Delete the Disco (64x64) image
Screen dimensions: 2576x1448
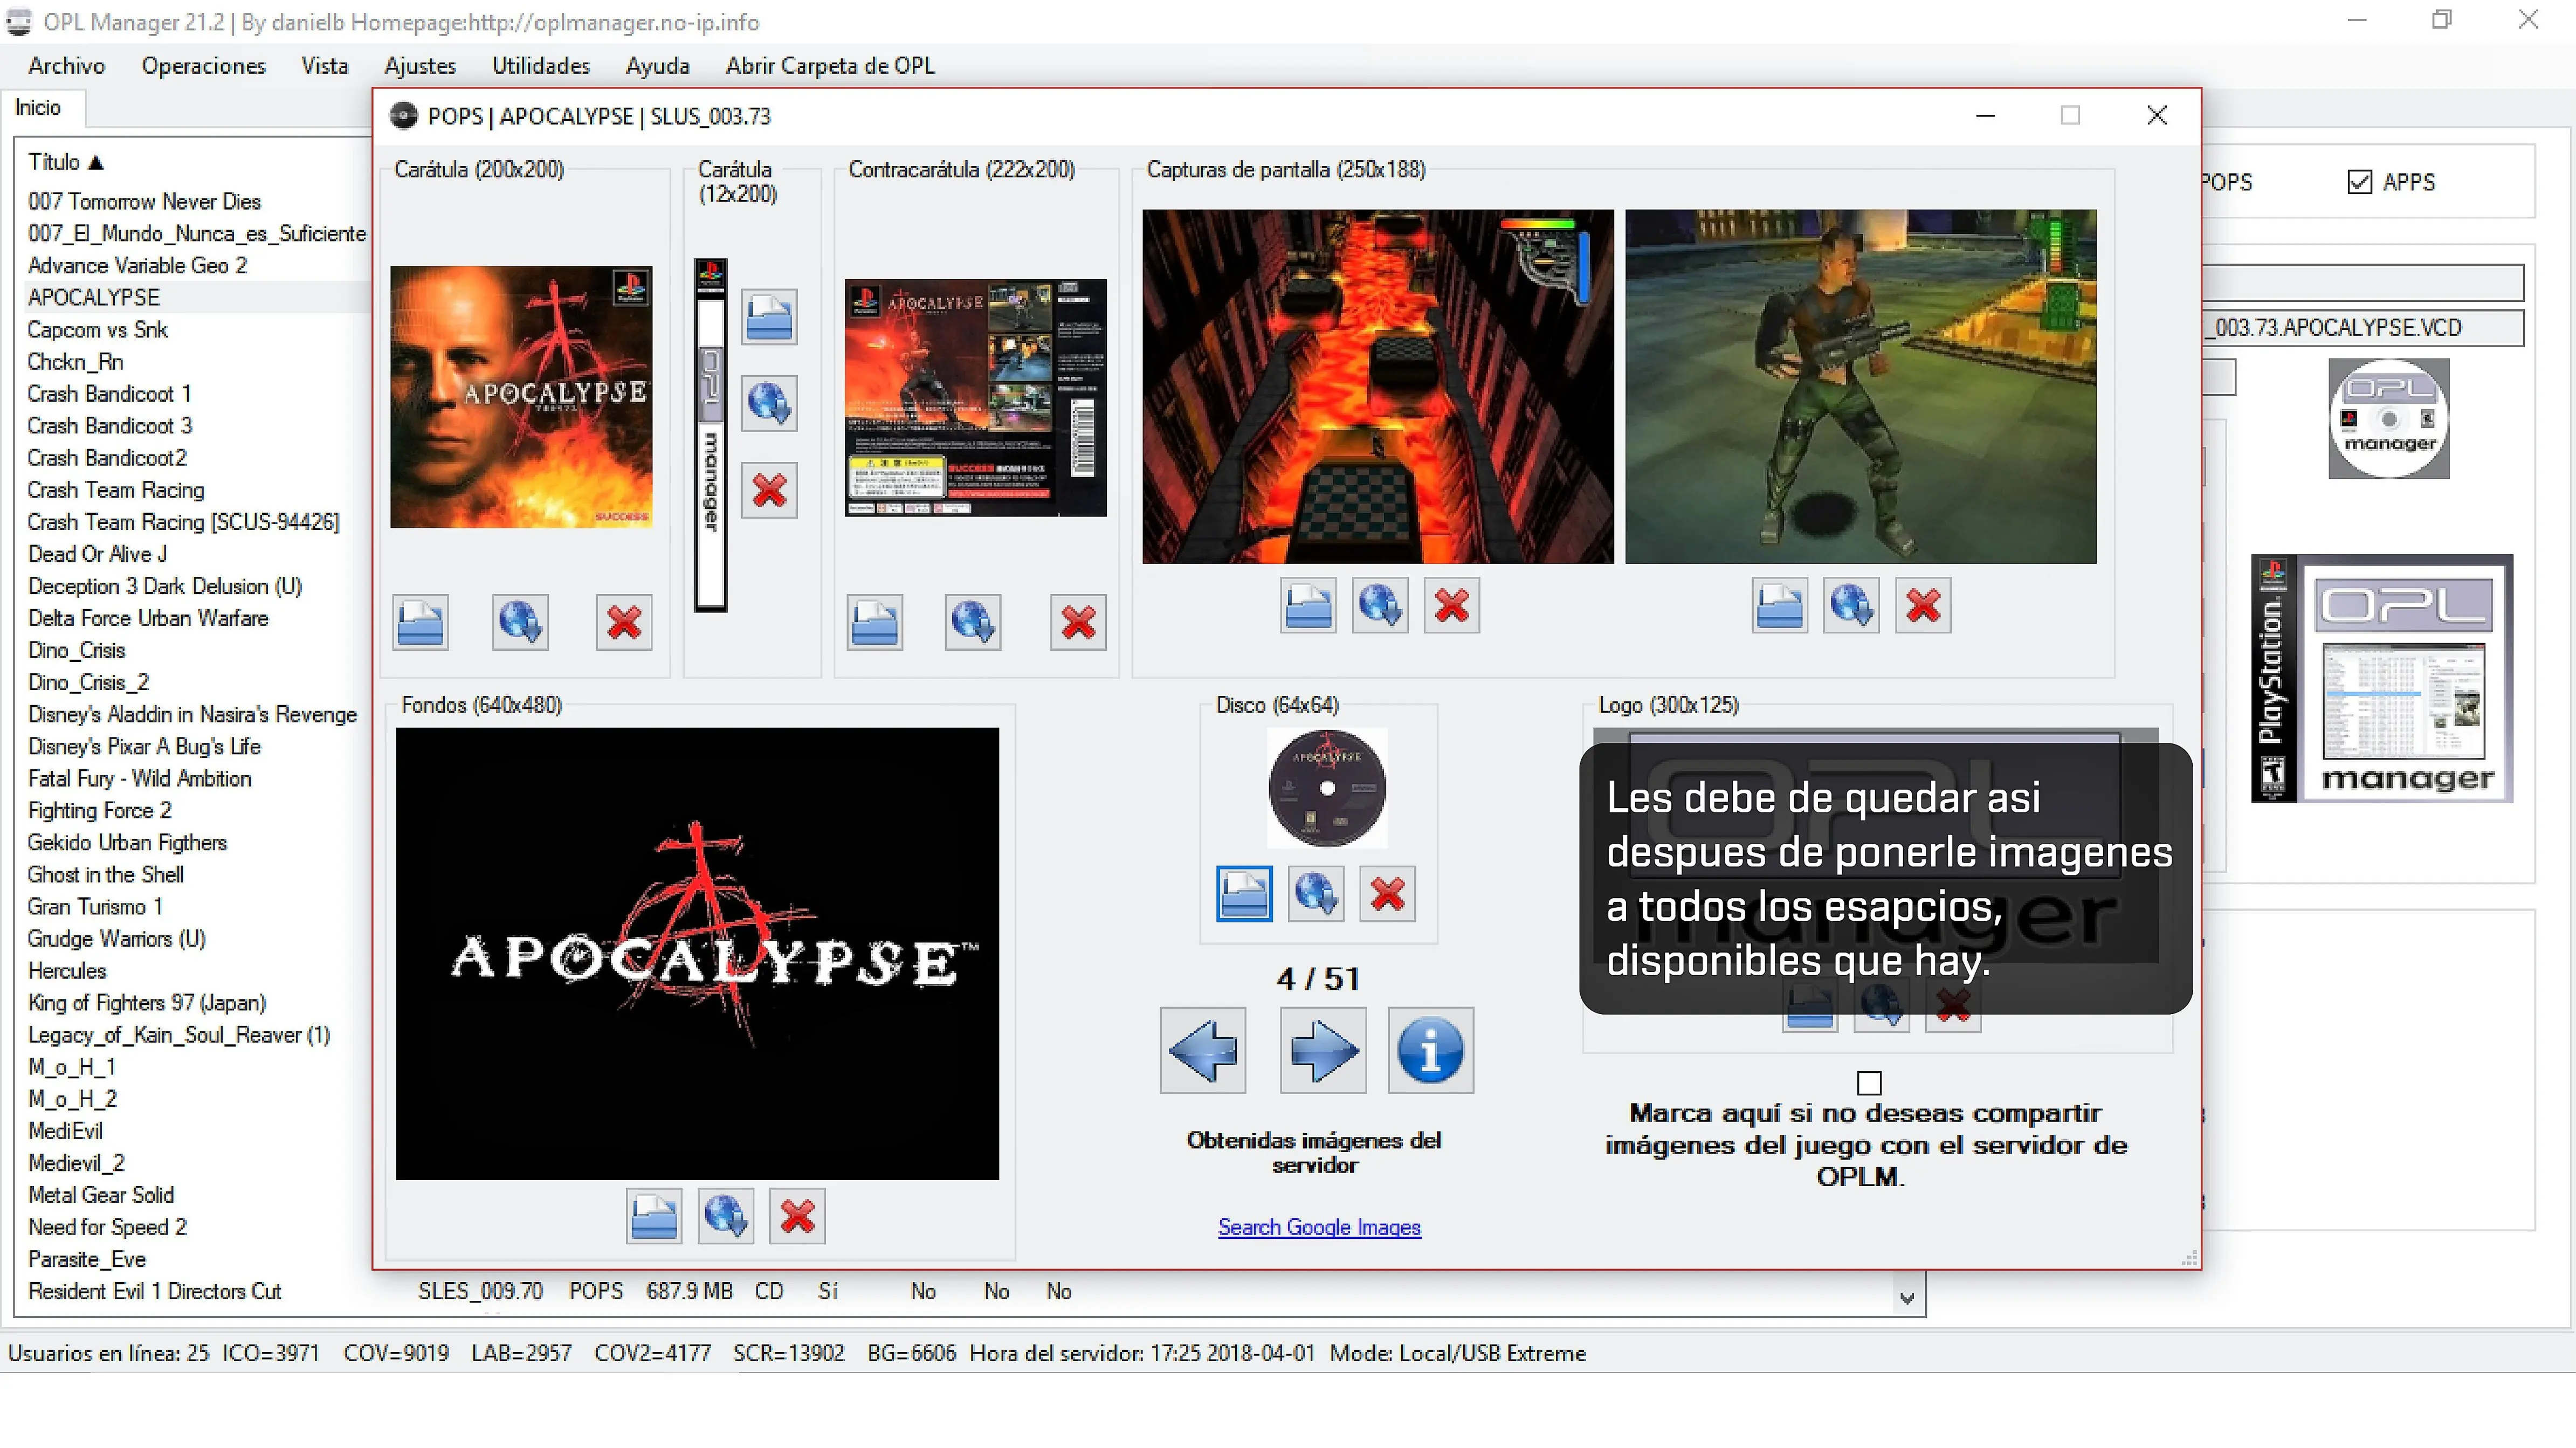click(1388, 893)
